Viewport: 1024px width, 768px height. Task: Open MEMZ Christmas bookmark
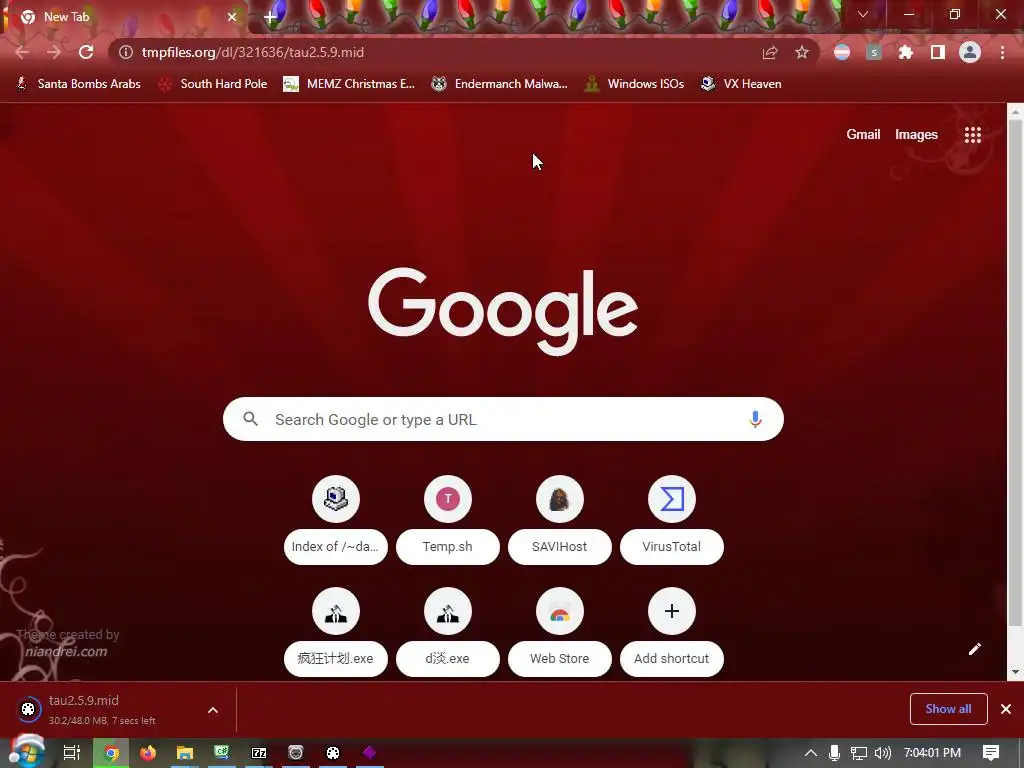349,84
